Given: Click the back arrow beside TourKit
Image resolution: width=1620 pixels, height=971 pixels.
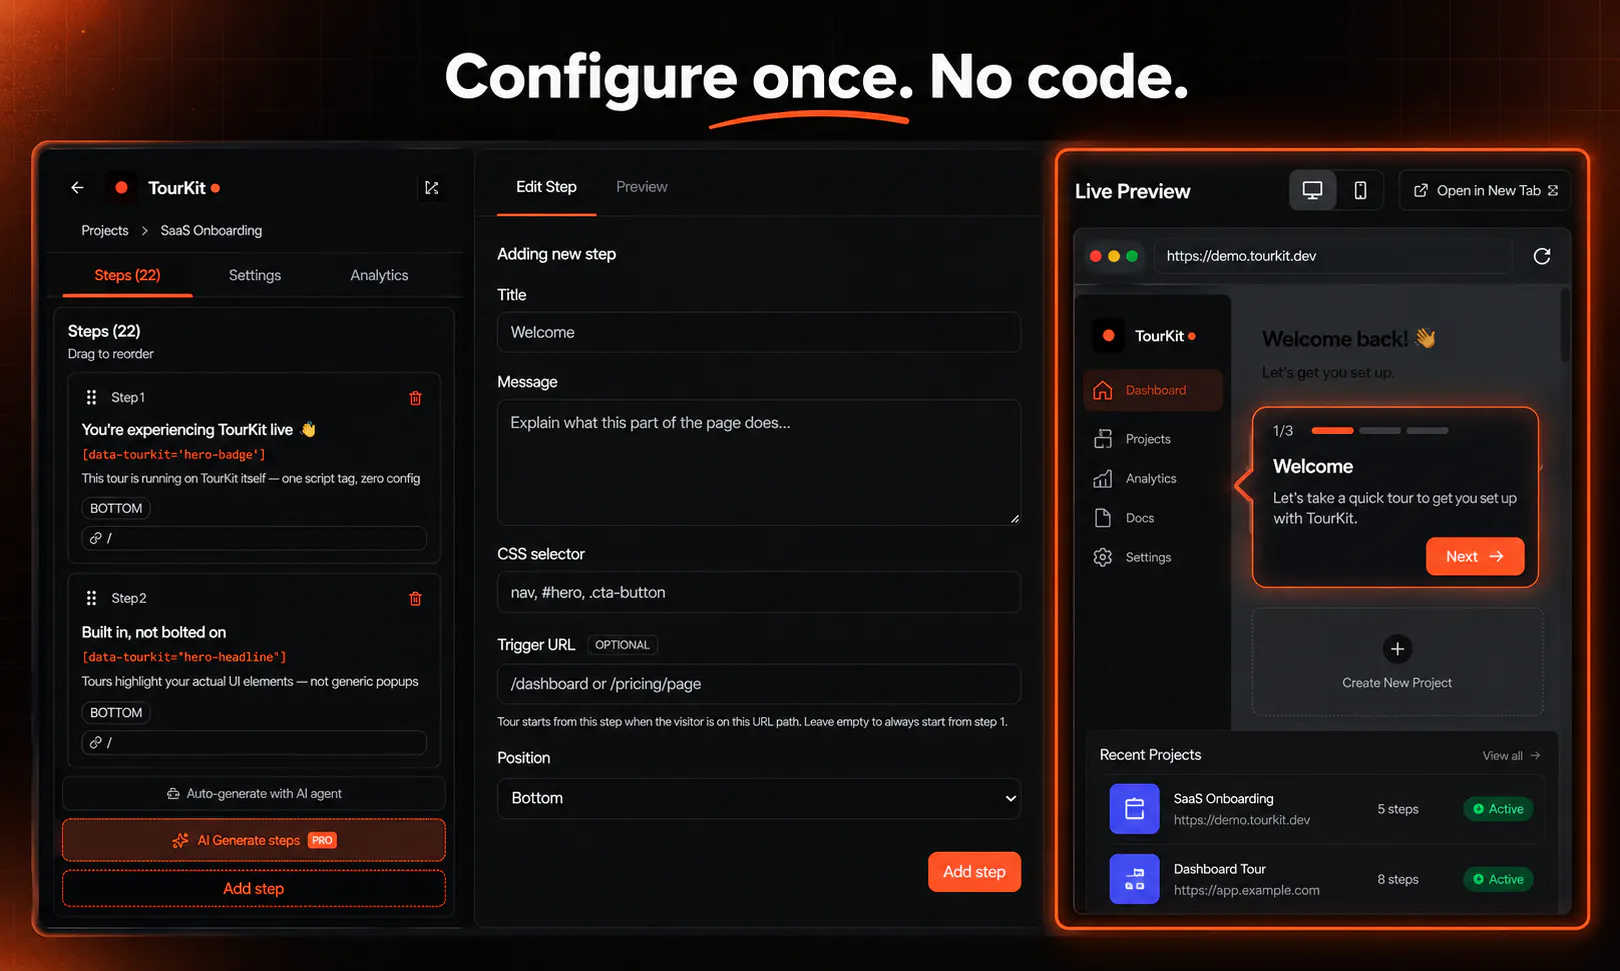Looking at the screenshot, I should click(x=77, y=187).
